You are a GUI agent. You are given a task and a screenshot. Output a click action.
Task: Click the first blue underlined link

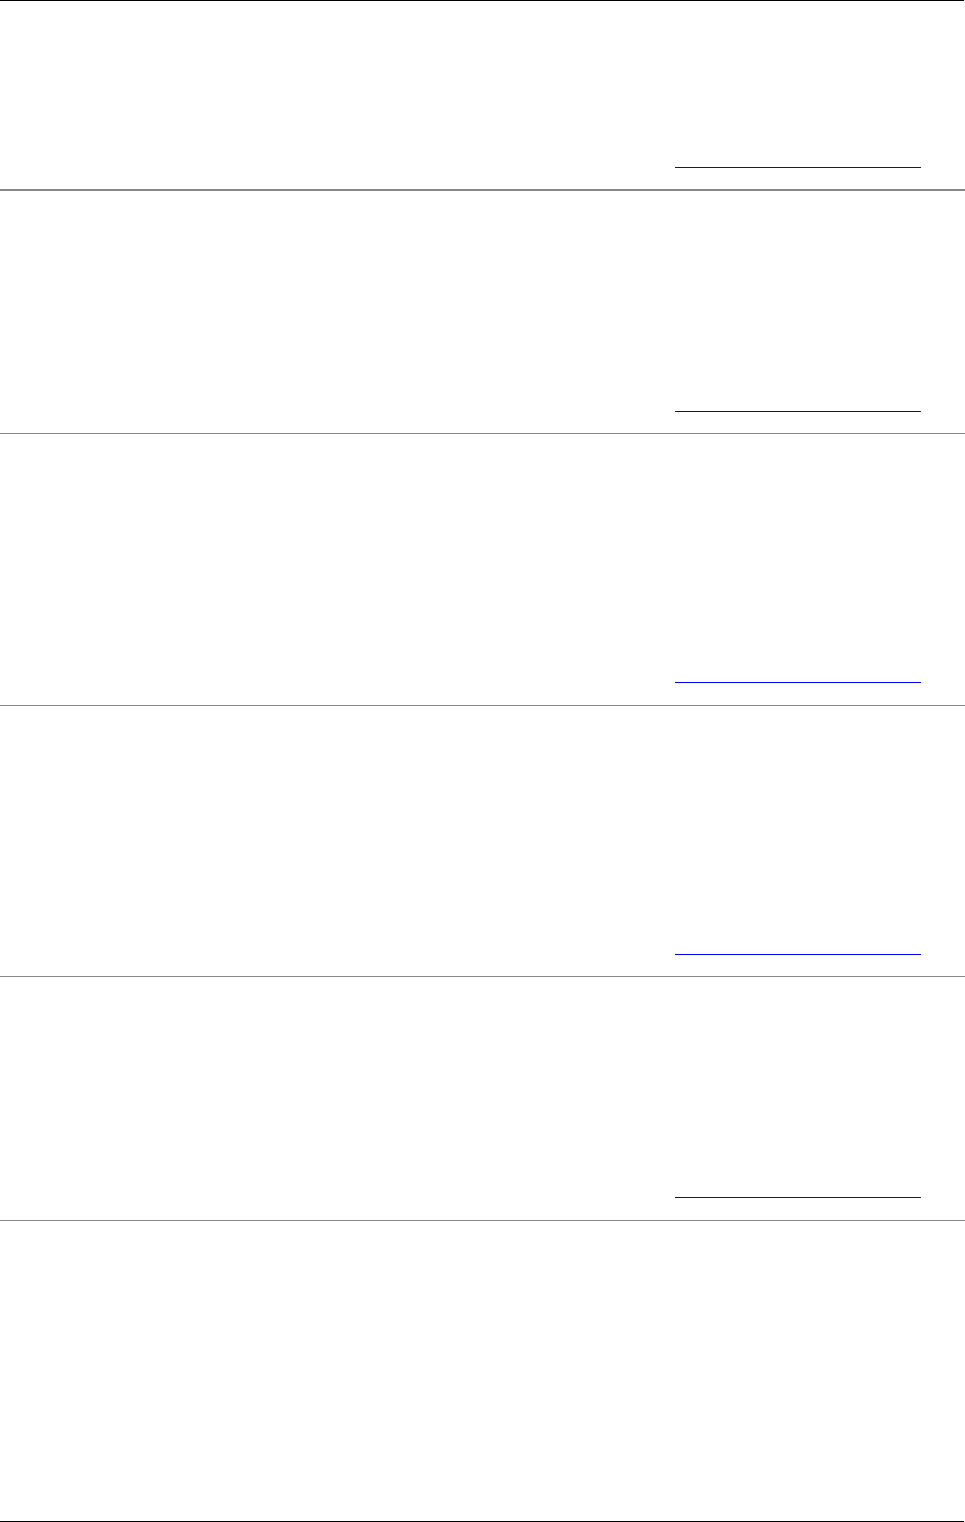point(797,167)
